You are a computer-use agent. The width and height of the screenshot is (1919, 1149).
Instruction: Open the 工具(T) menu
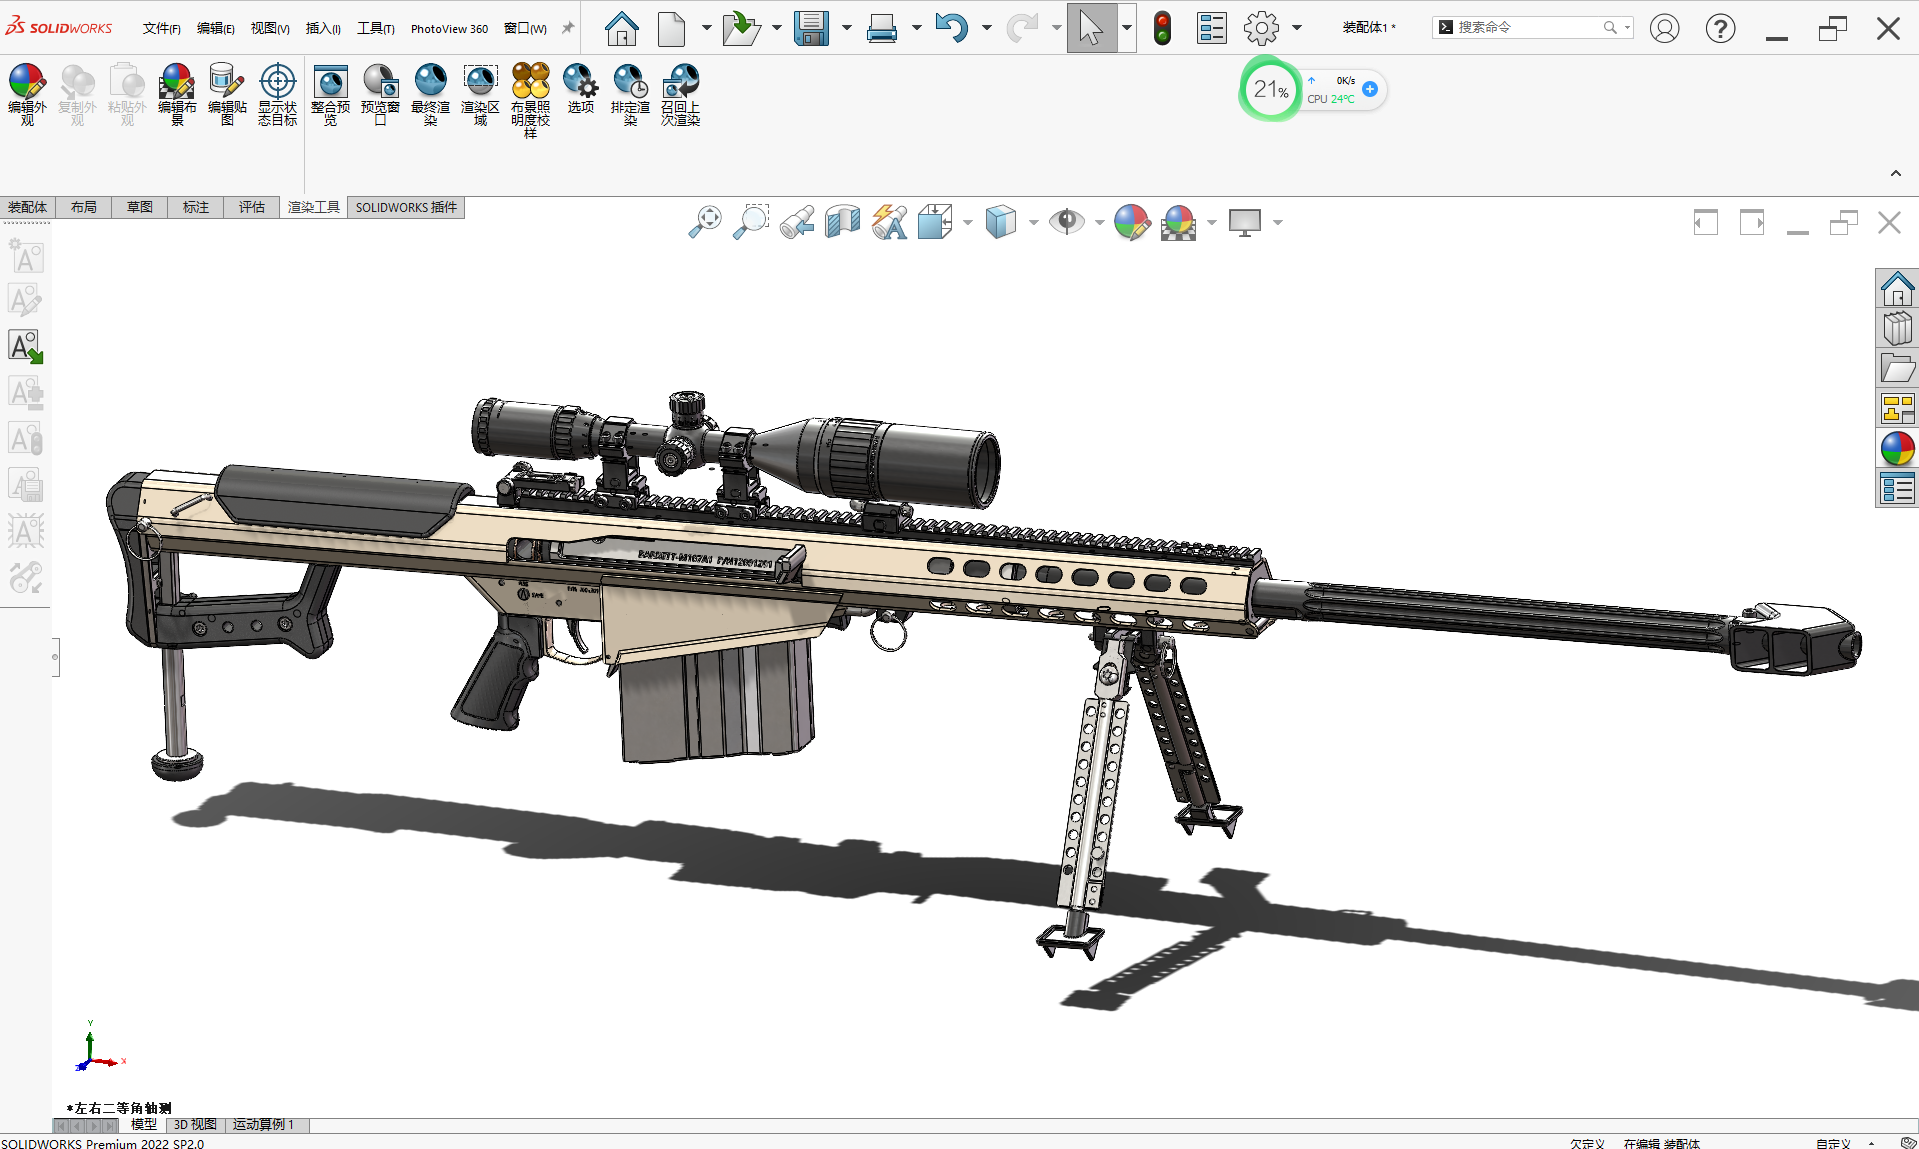376,29
